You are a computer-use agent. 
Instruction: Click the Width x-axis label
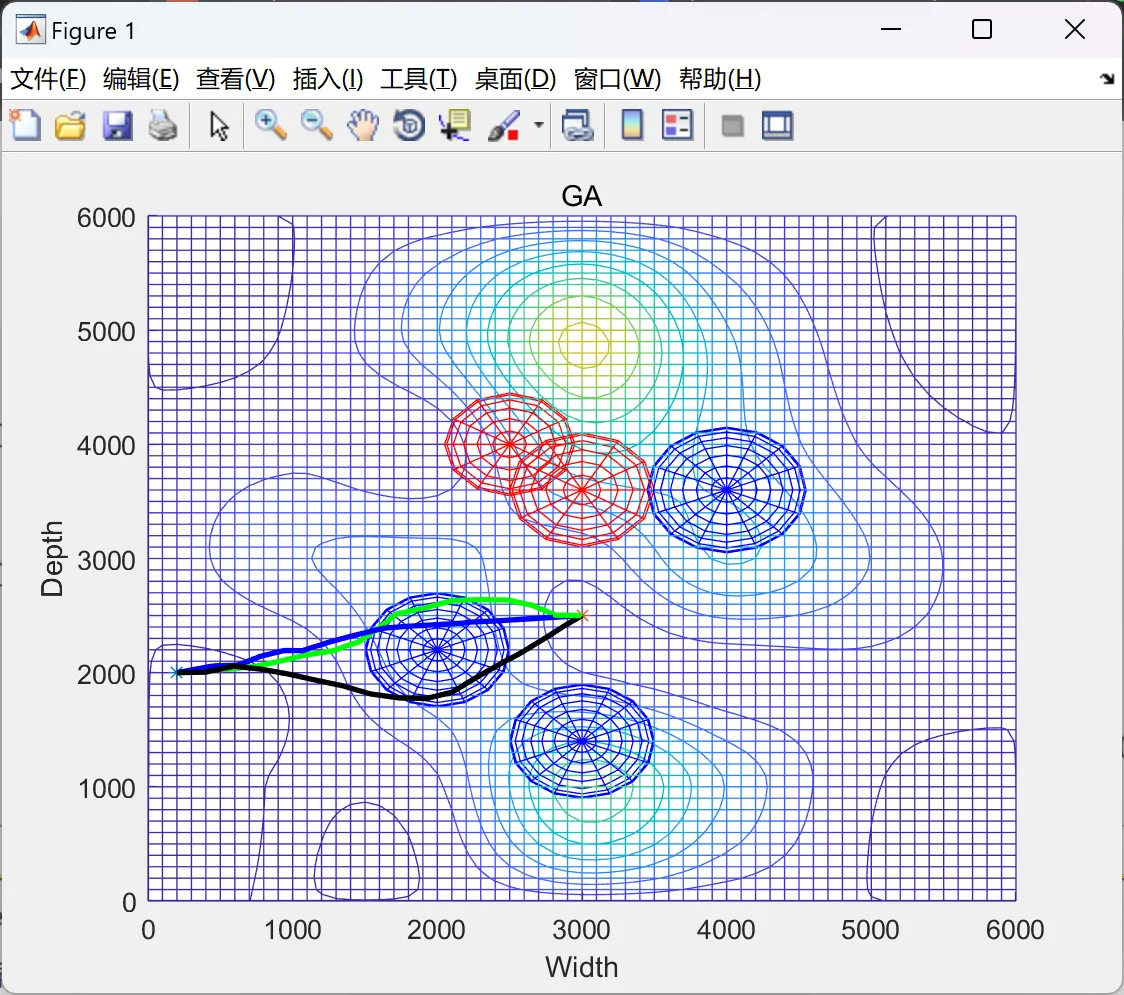(x=581, y=967)
